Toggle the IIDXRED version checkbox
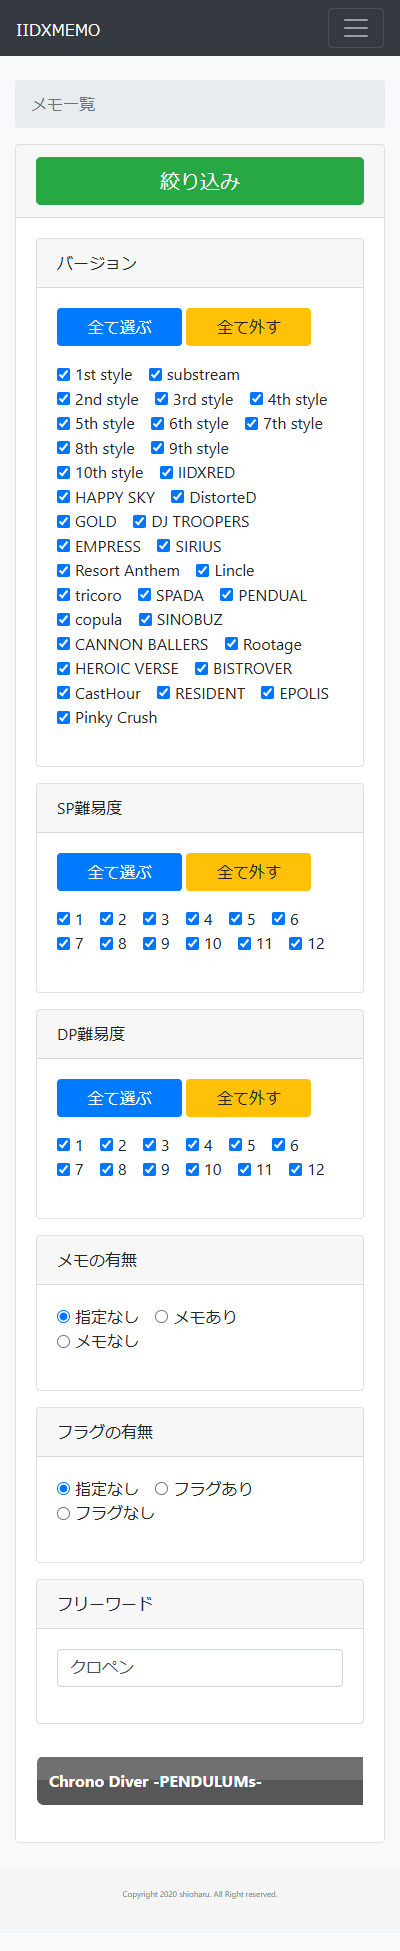Screen dimensions: 400x1951 pyautogui.click(x=167, y=473)
